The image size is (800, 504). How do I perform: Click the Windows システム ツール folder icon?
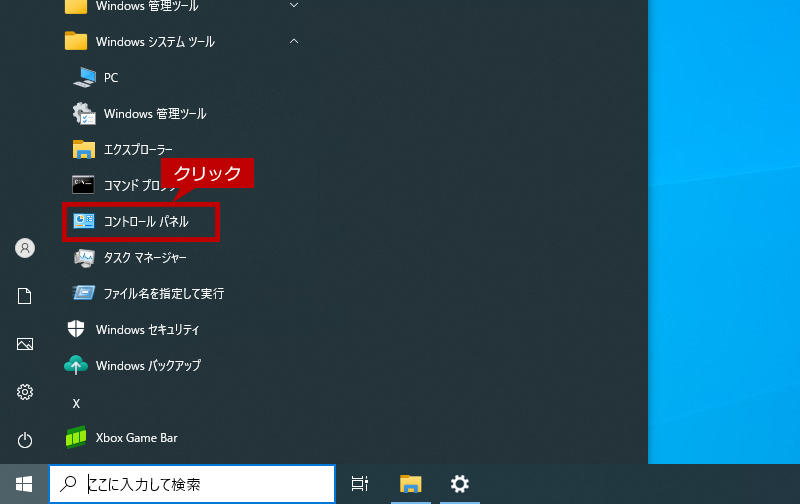76,41
